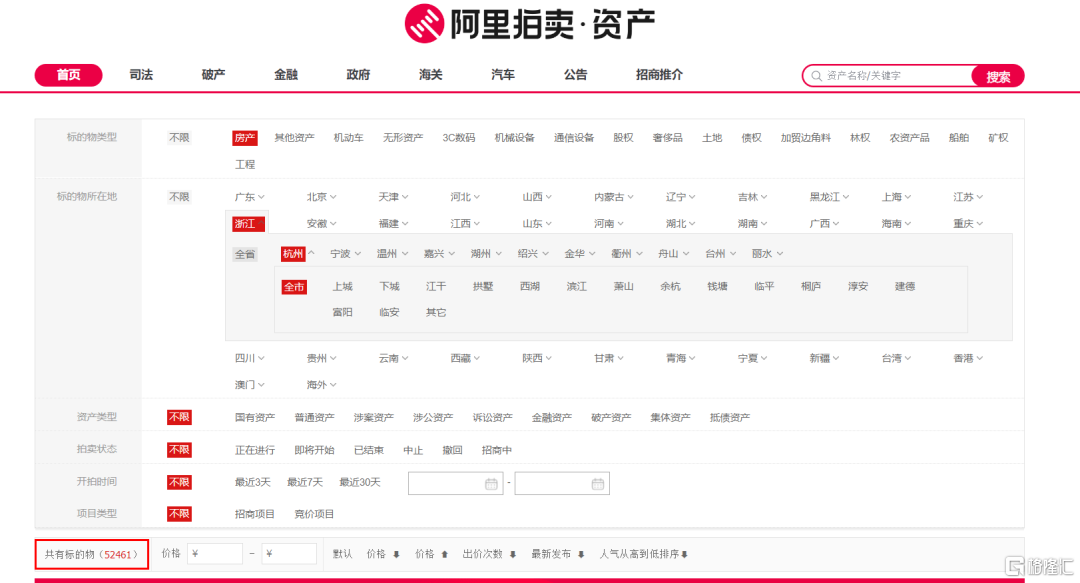1080x583 pixels.
Task: Open the 政府 tab
Action: coord(358,74)
